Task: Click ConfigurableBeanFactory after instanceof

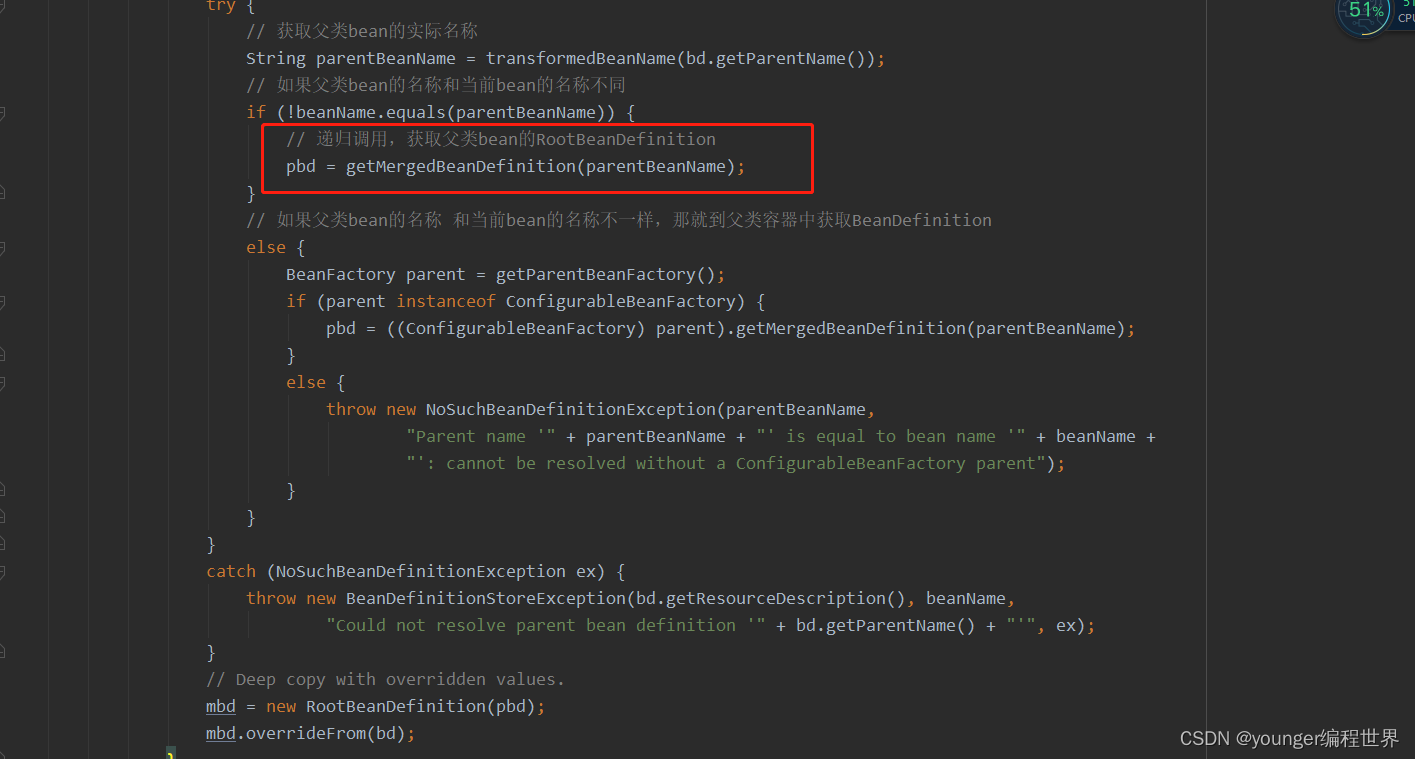Action: [x=621, y=301]
